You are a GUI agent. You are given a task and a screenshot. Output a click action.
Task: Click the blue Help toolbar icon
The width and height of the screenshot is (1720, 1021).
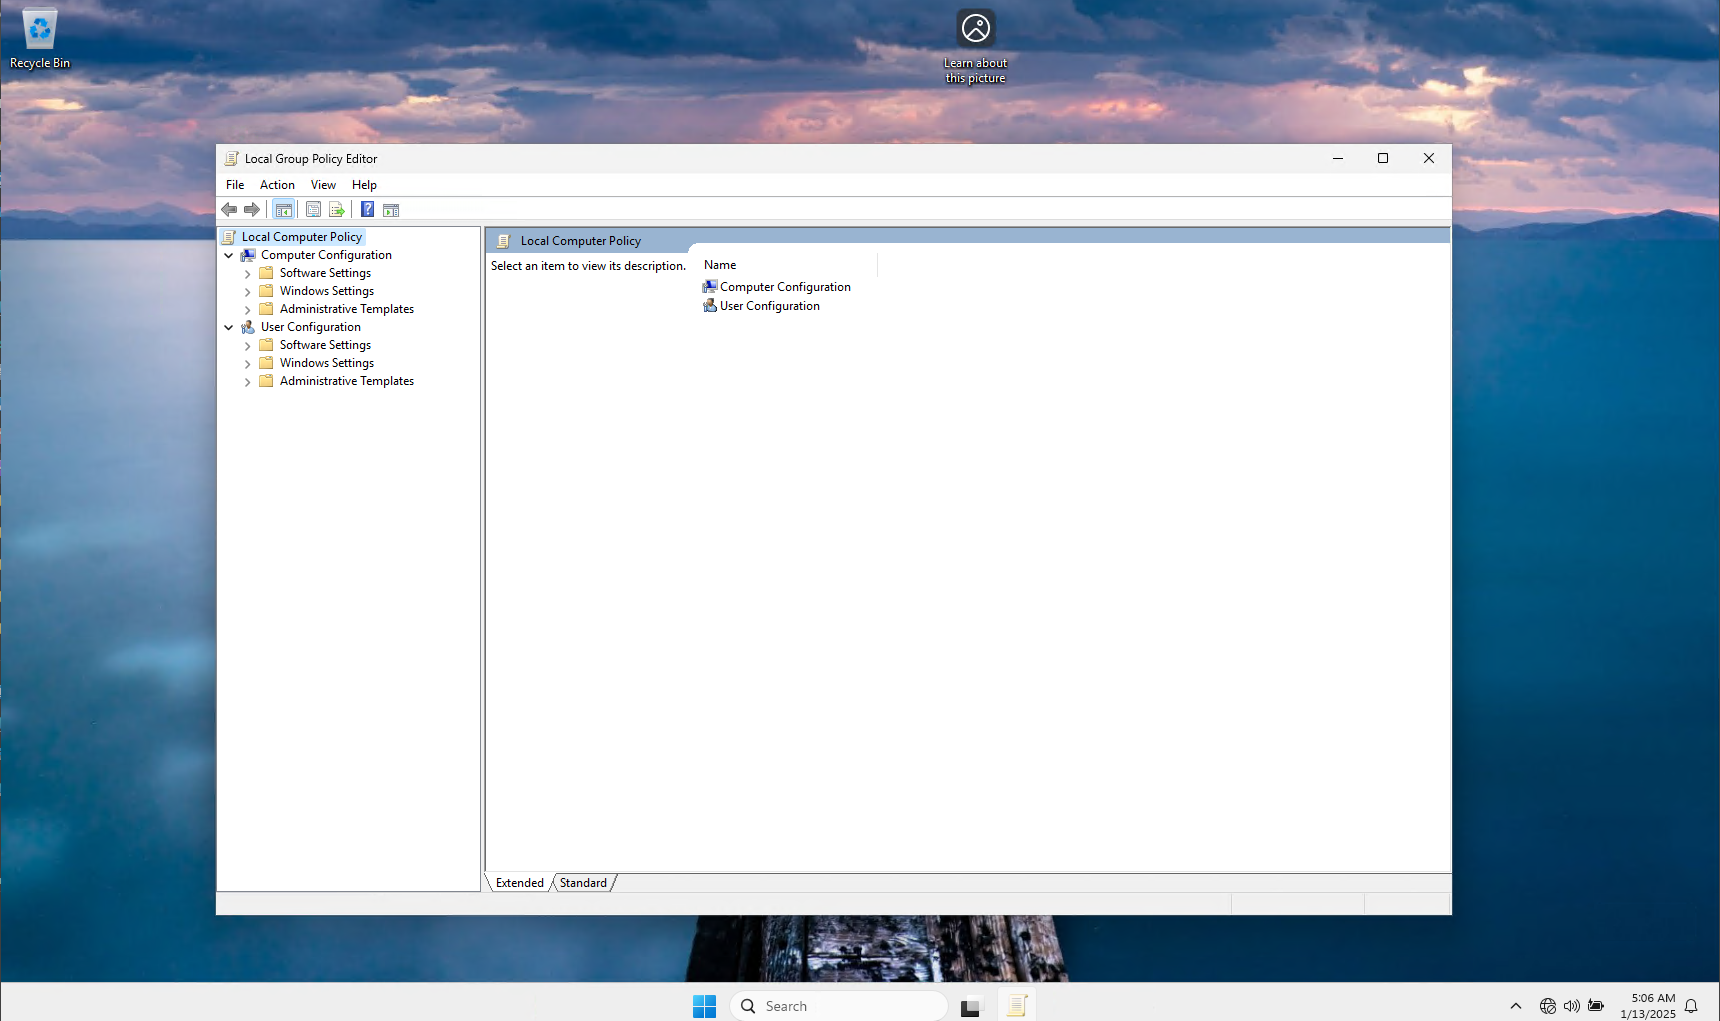click(x=367, y=209)
